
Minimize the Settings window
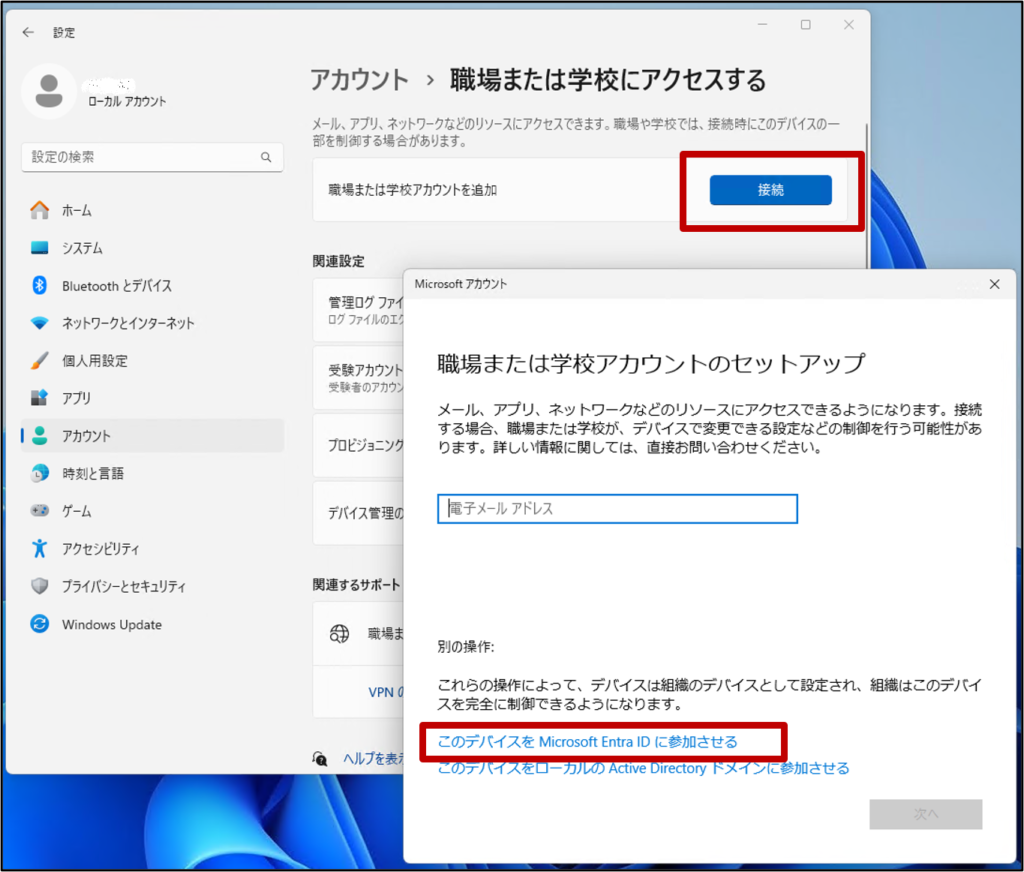[x=762, y=25]
